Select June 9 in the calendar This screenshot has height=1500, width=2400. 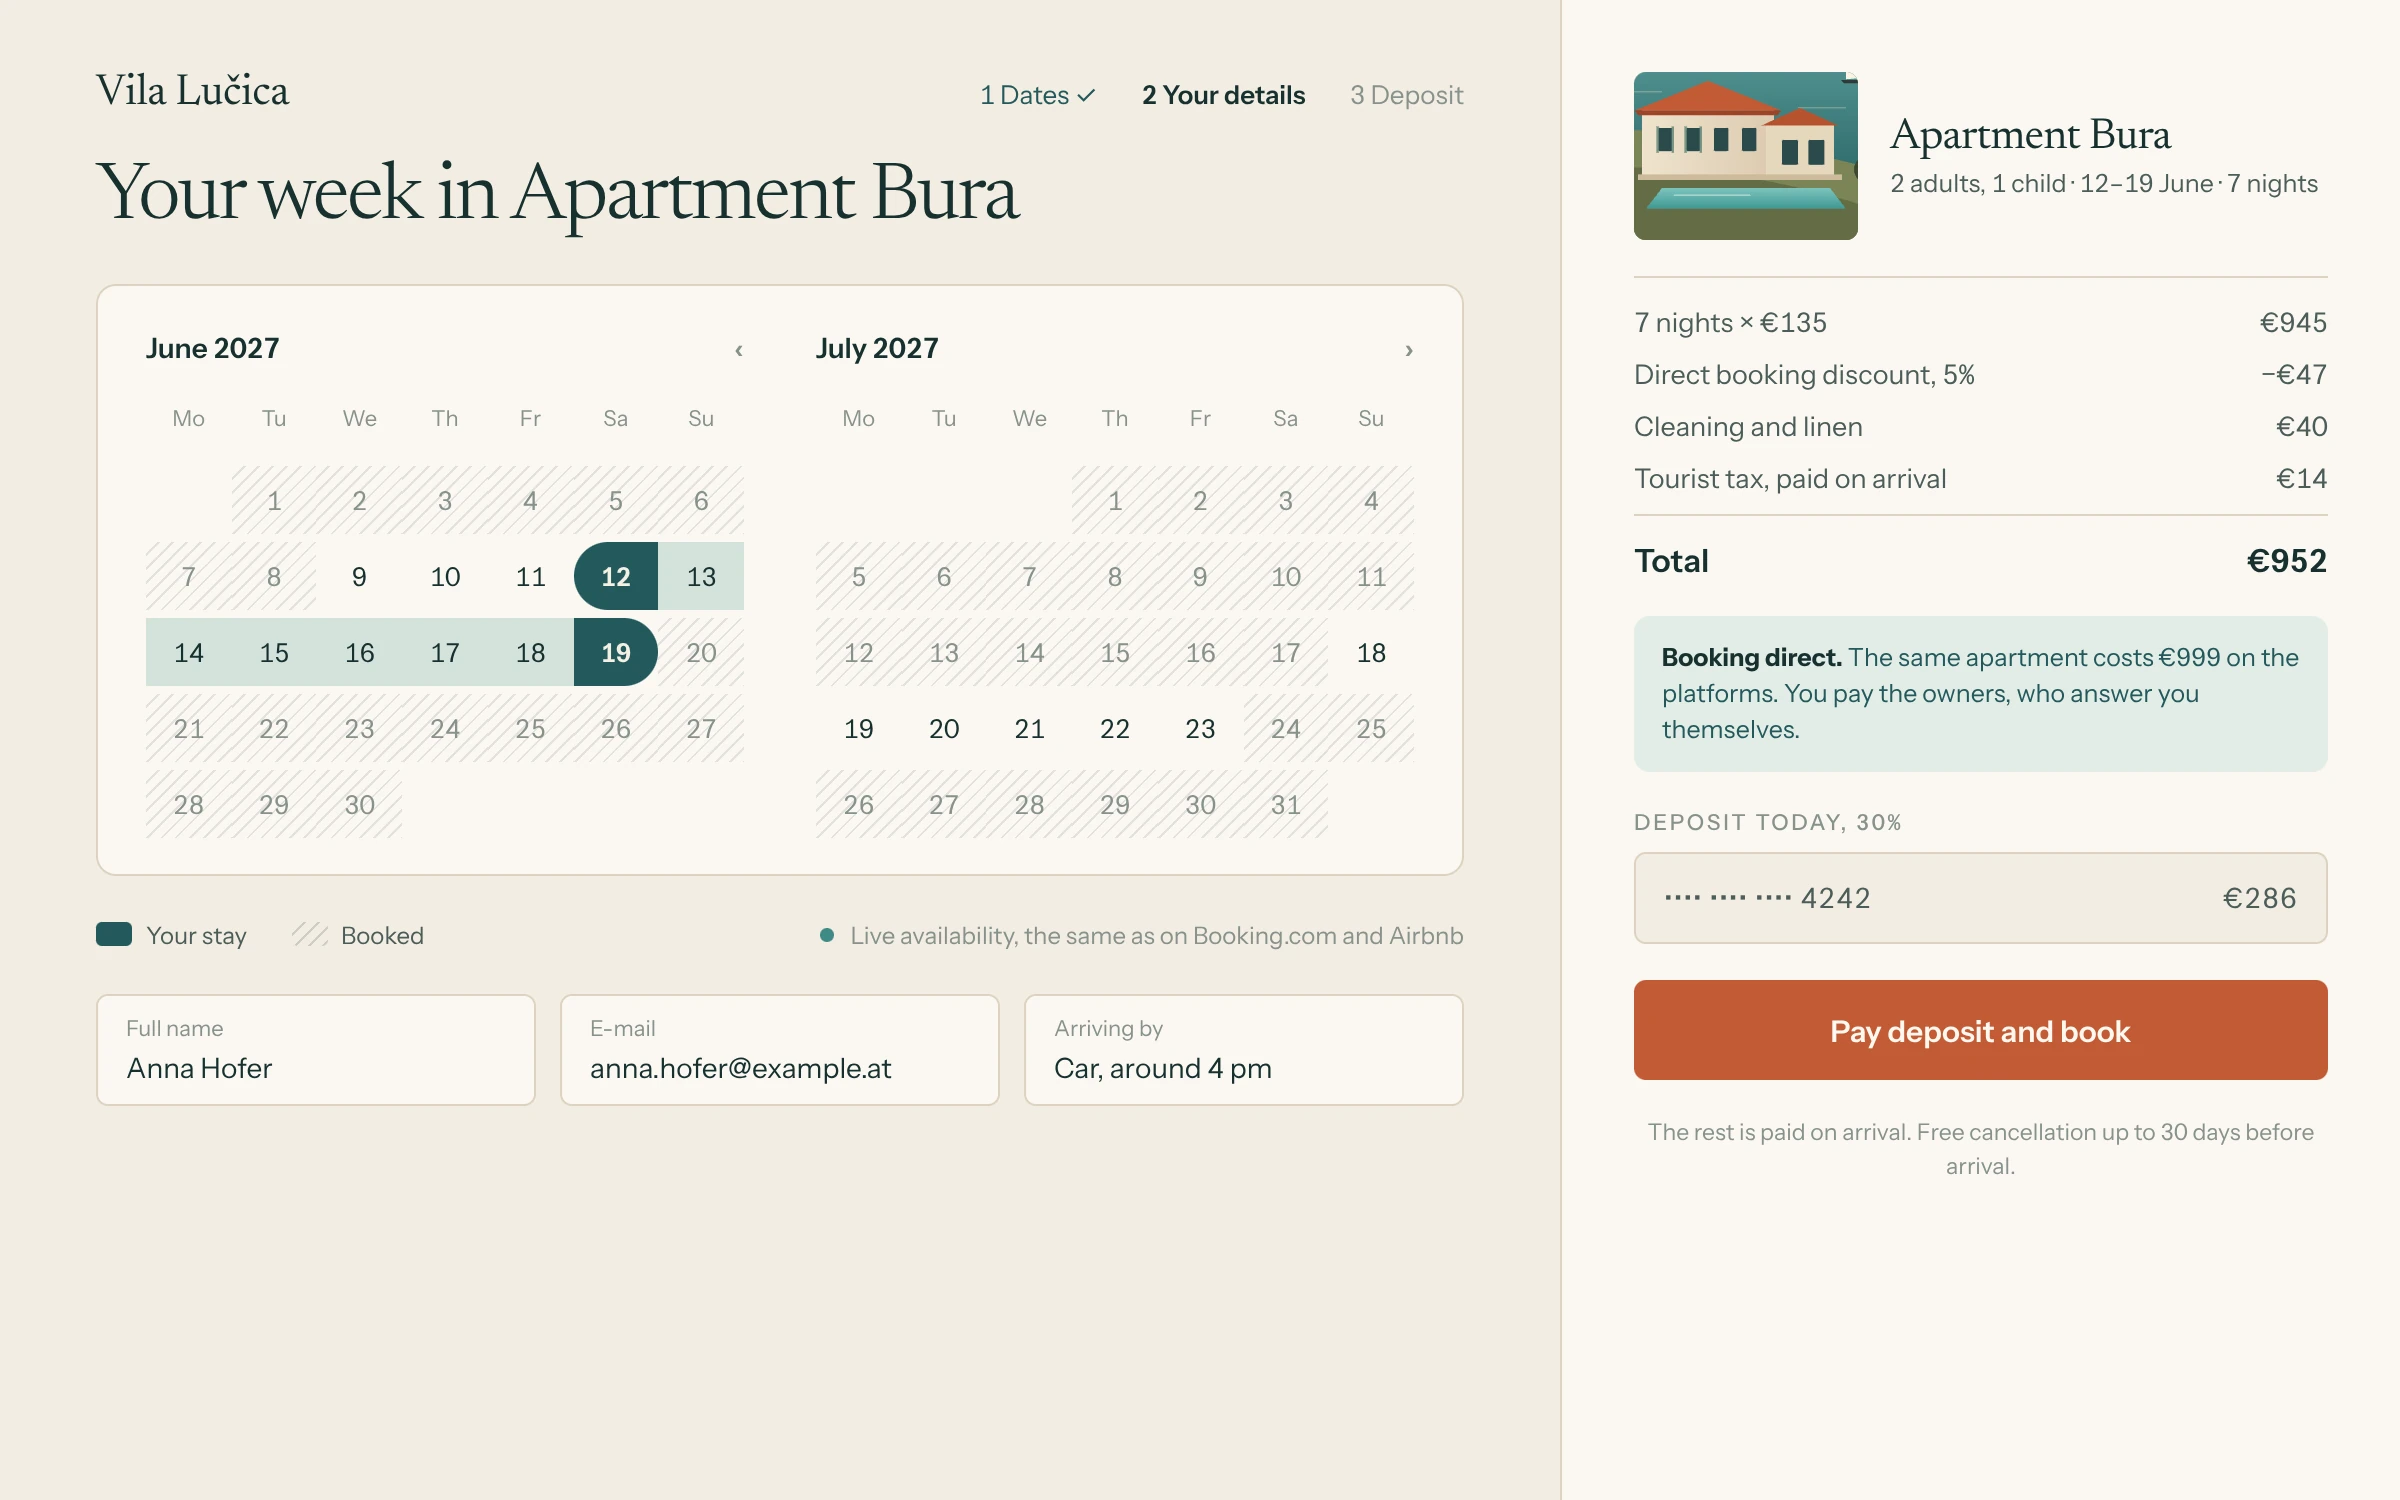coord(359,576)
